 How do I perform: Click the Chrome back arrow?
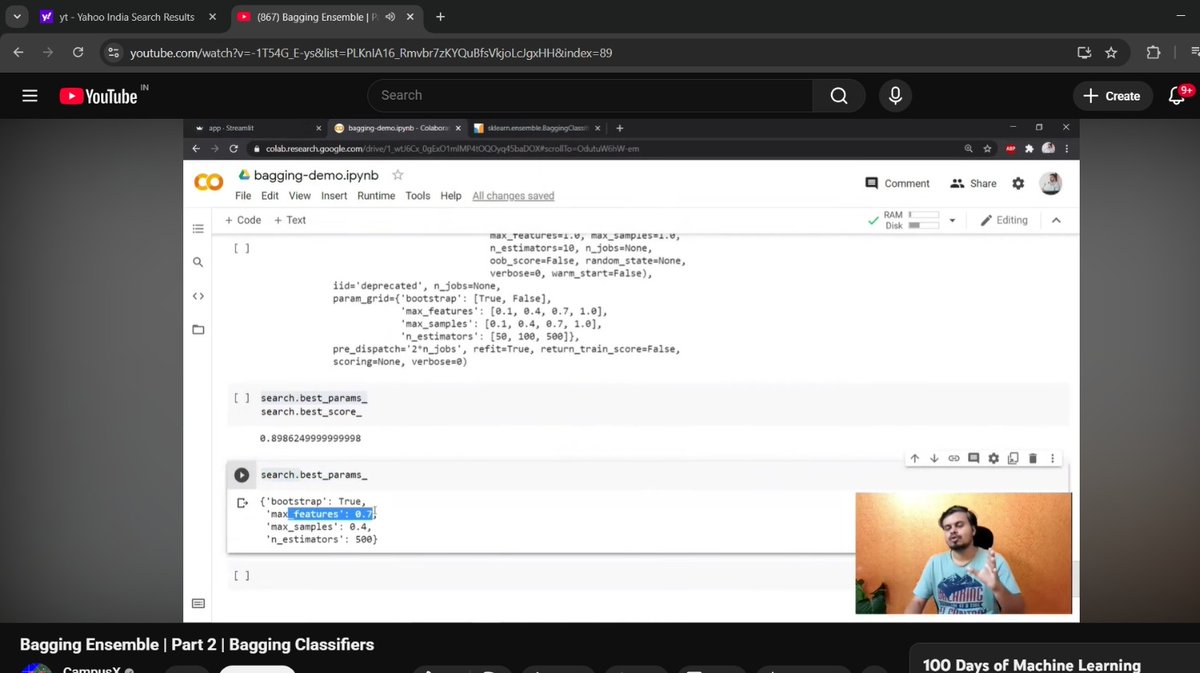tap(19, 52)
